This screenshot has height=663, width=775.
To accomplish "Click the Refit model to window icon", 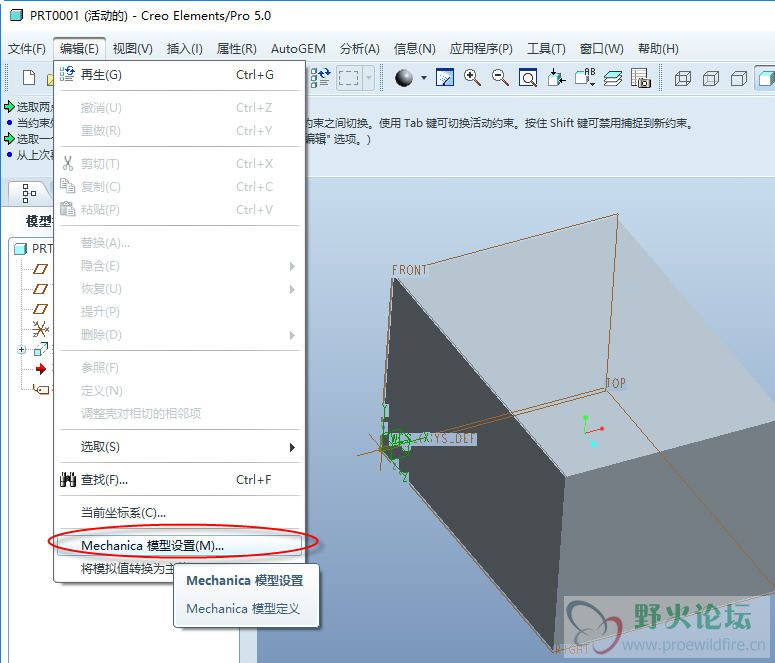I will point(528,78).
